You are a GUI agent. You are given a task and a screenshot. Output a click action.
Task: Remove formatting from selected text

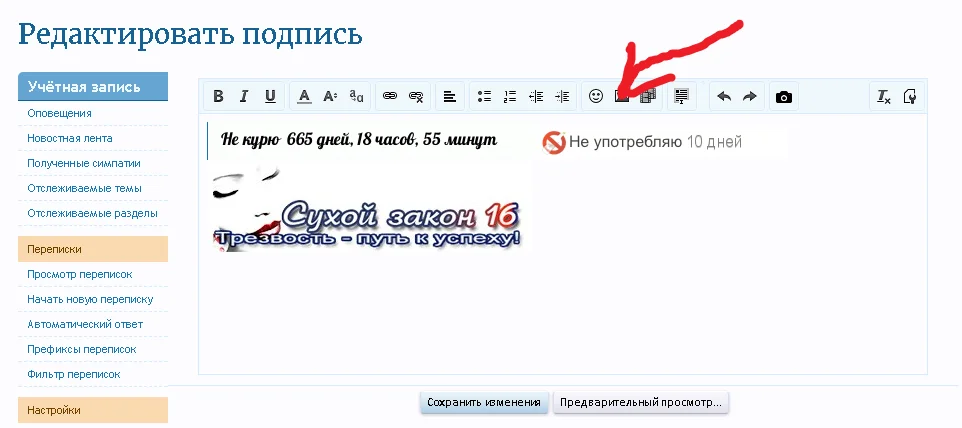click(883, 96)
